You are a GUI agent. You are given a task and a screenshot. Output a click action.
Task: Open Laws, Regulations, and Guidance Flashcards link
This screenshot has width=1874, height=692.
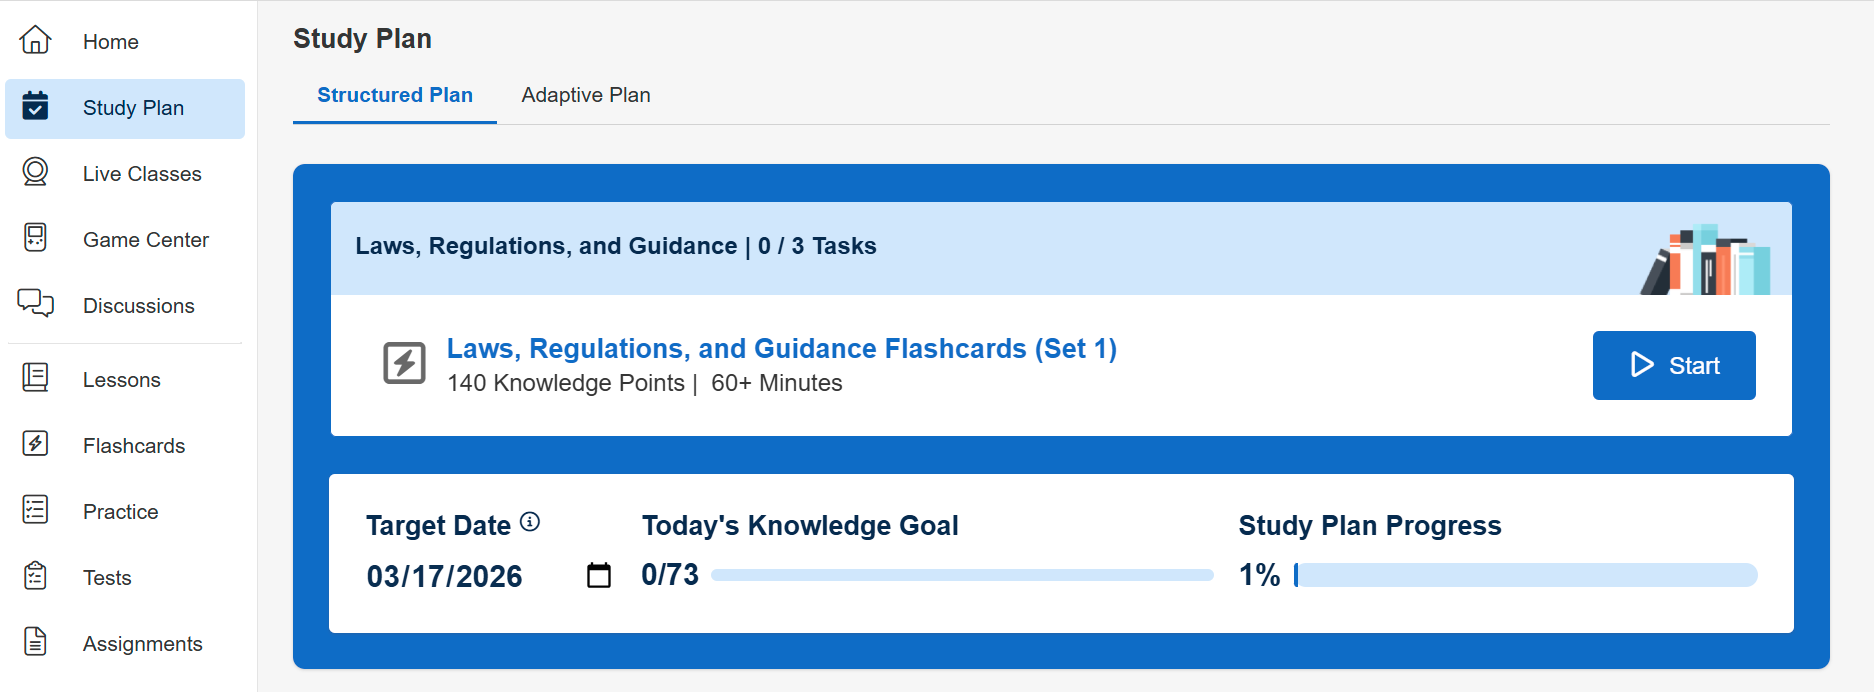pos(781,349)
